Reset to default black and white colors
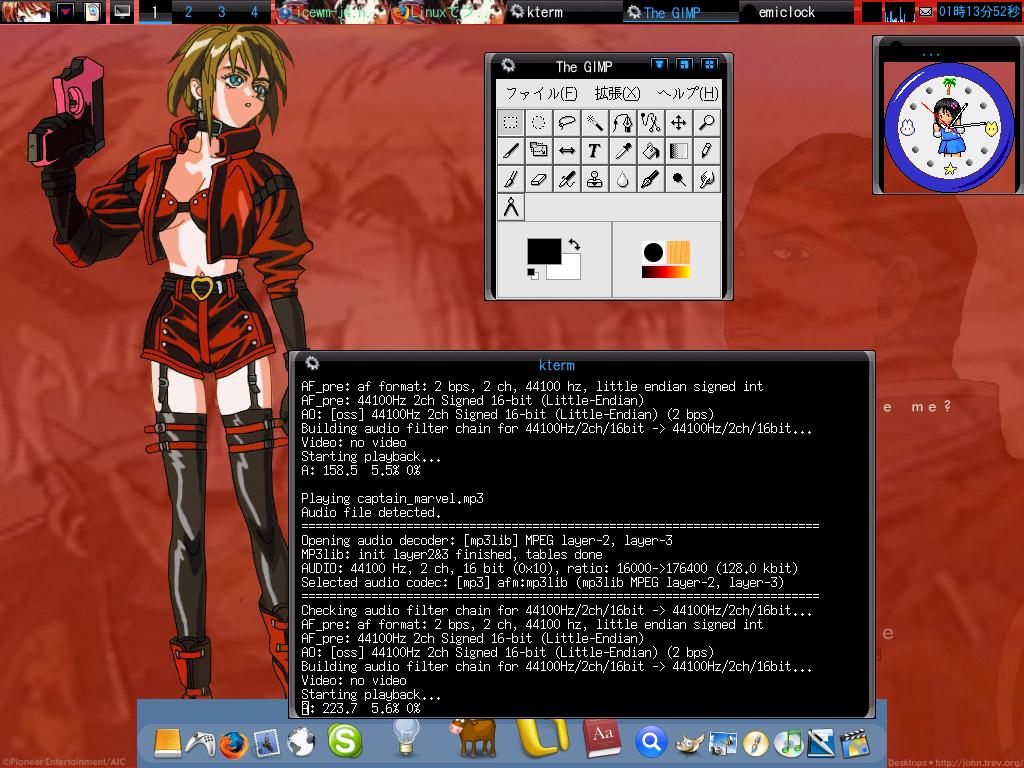The image size is (1024, 768). coord(531,272)
